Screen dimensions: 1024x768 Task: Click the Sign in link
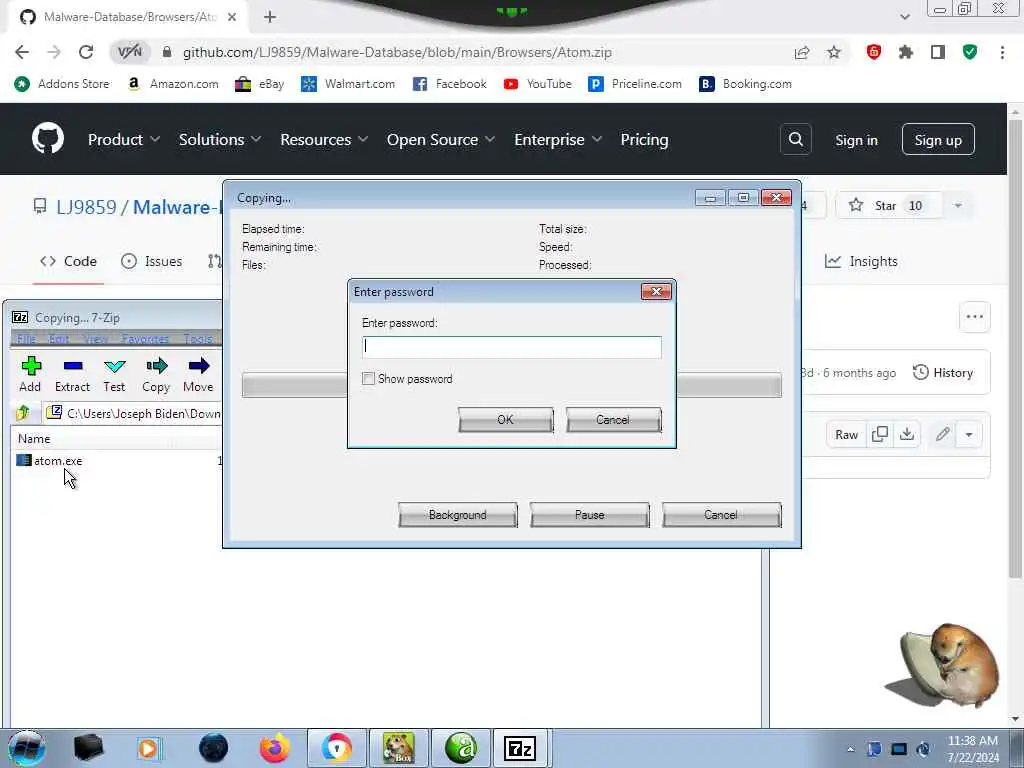pyautogui.click(x=856, y=140)
